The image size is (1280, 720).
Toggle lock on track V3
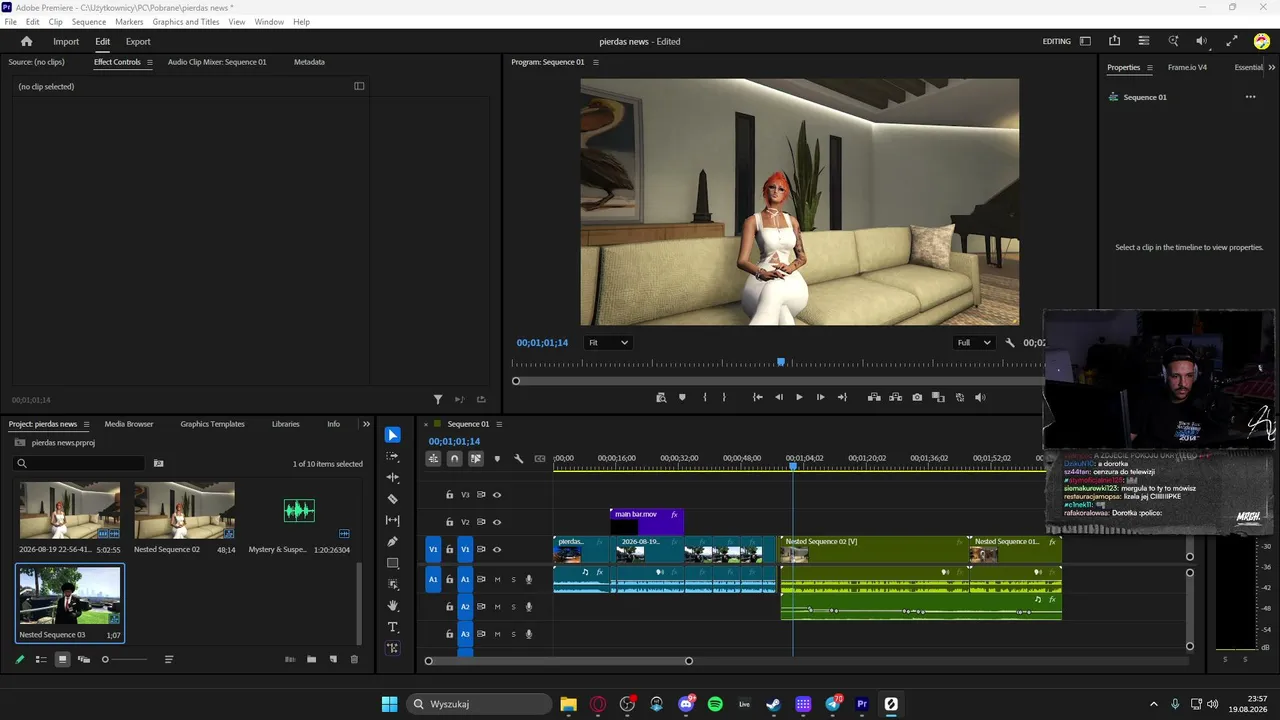click(x=449, y=495)
